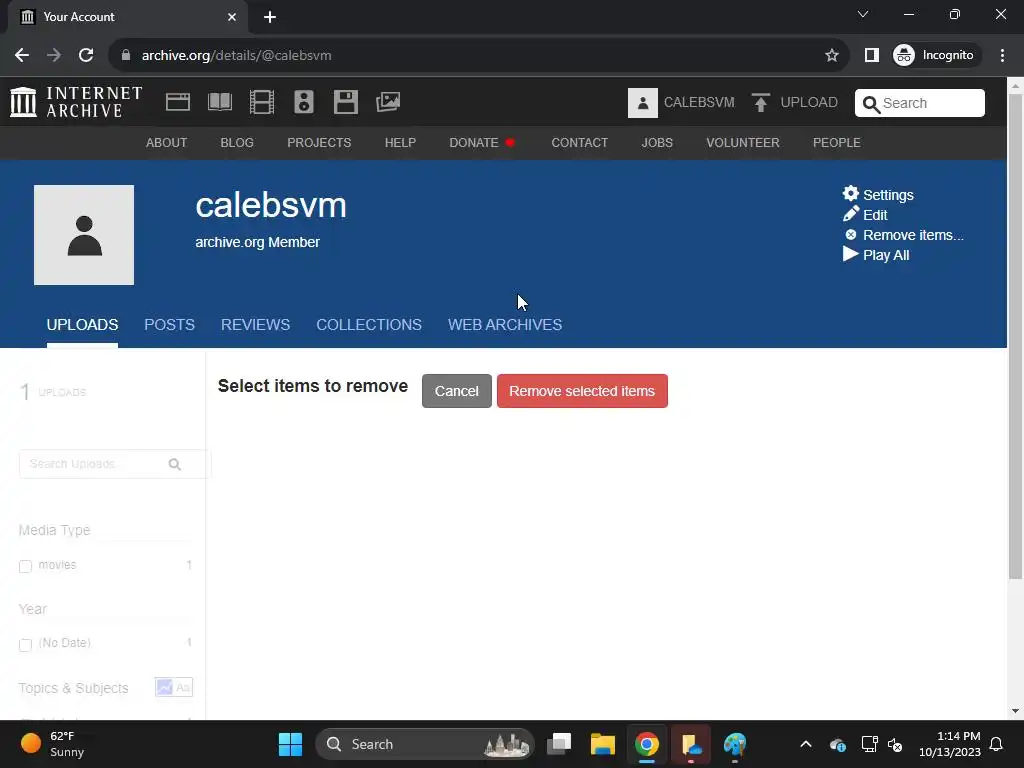Click the CALEBSVM account link
1024x768 pixels.
point(699,103)
